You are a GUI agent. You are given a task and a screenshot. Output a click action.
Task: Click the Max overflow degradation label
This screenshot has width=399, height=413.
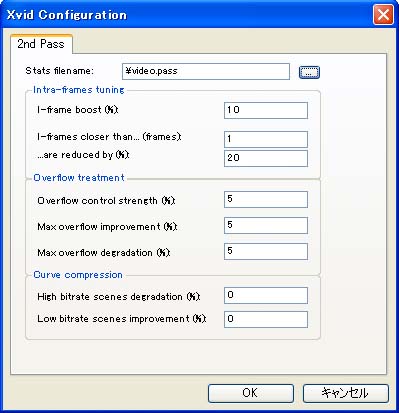click(104, 253)
